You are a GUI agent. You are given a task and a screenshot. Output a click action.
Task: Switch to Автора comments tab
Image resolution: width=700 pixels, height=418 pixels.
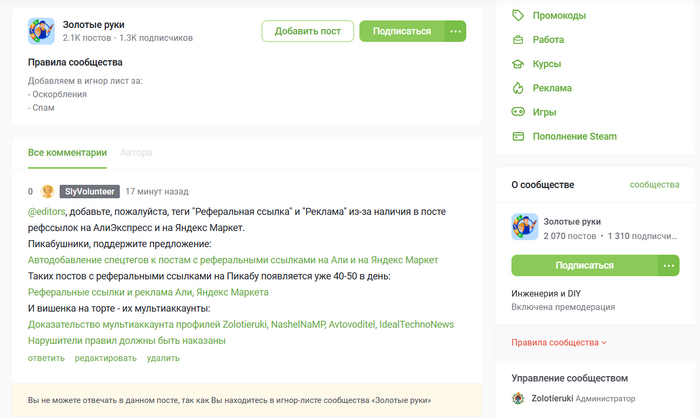[x=136, y=153]
